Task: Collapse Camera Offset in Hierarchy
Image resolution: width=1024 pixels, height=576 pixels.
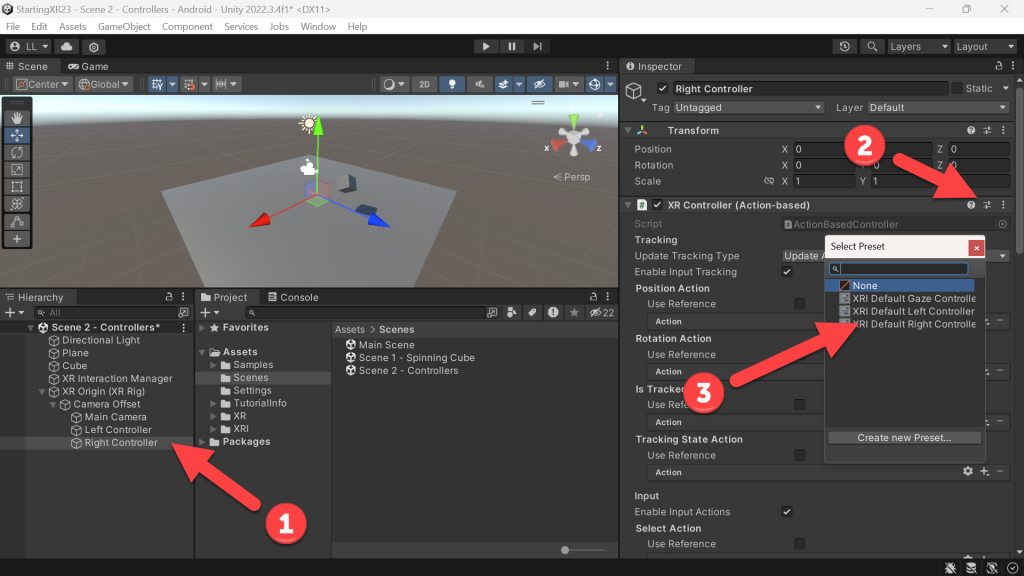Action: click(x=53, y=404)
